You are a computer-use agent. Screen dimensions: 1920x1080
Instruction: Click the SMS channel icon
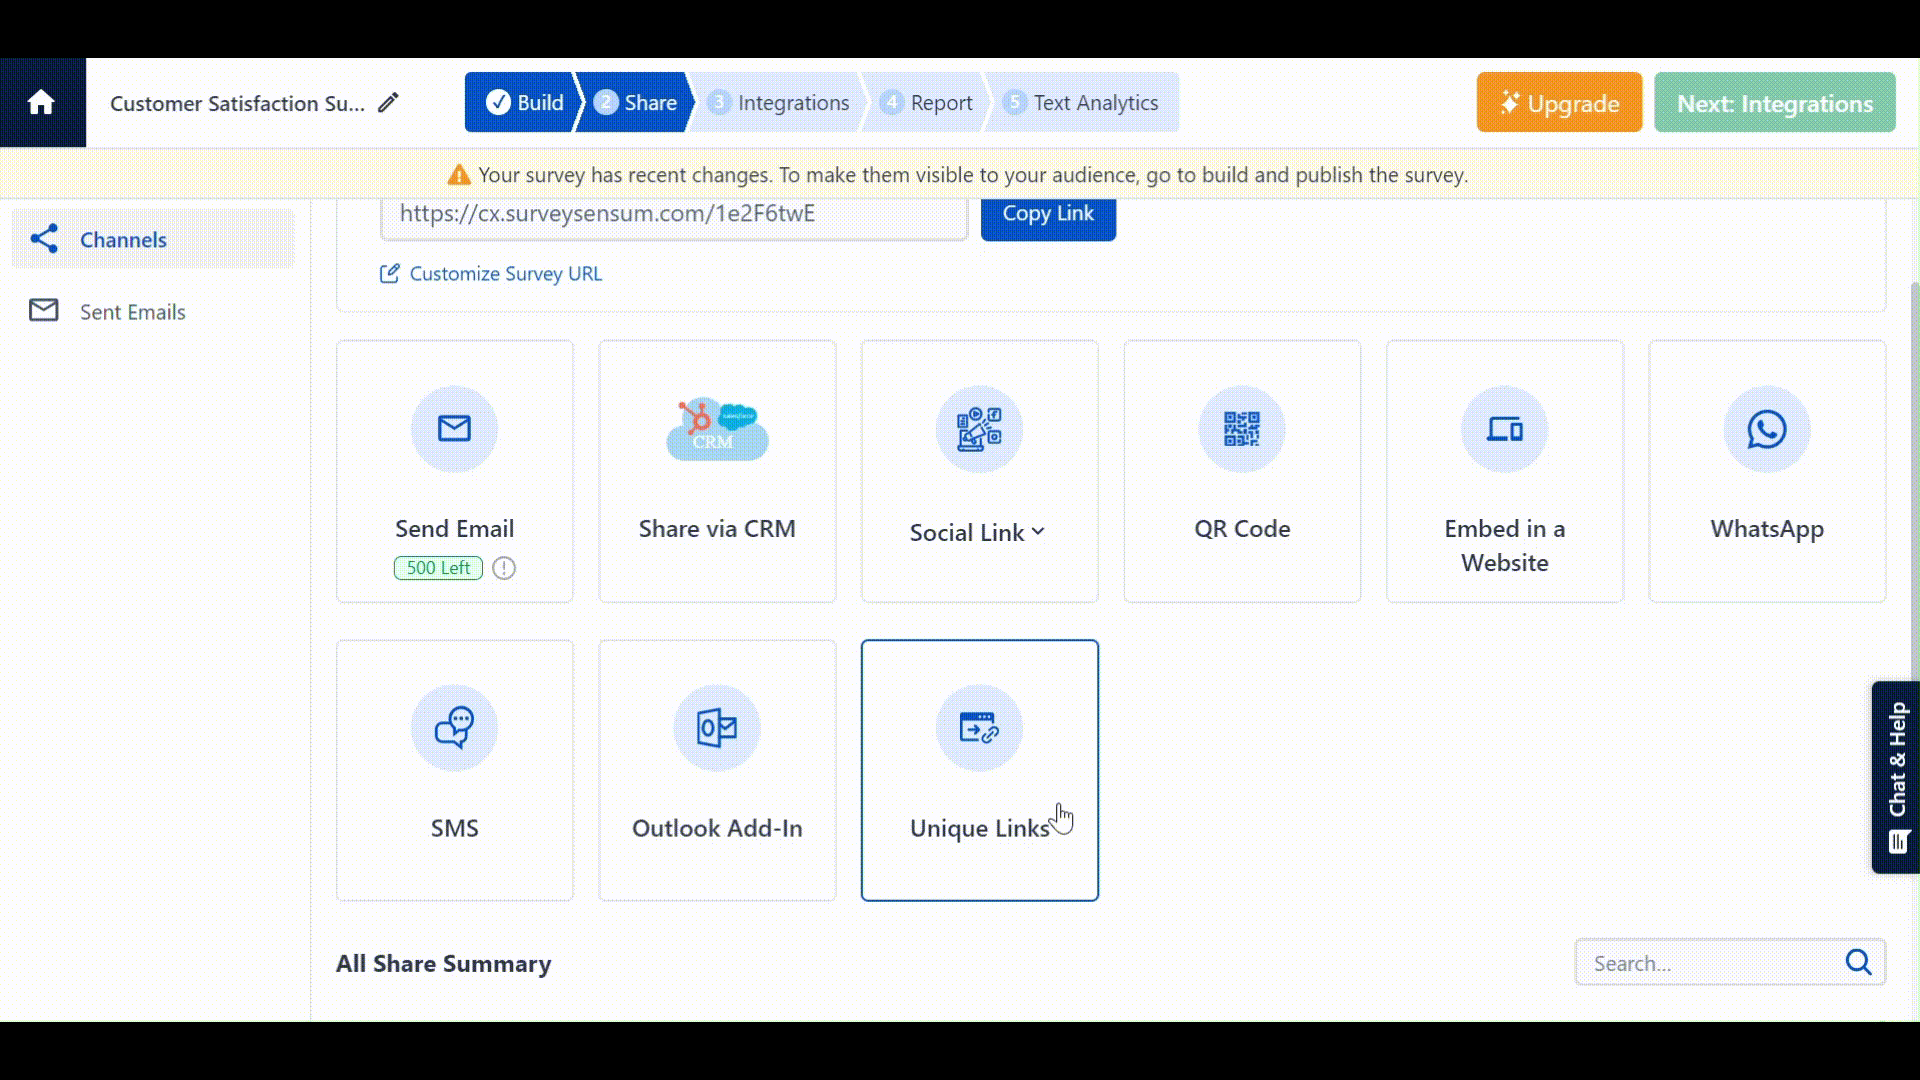pyautogui.click(x=454, y=728)
